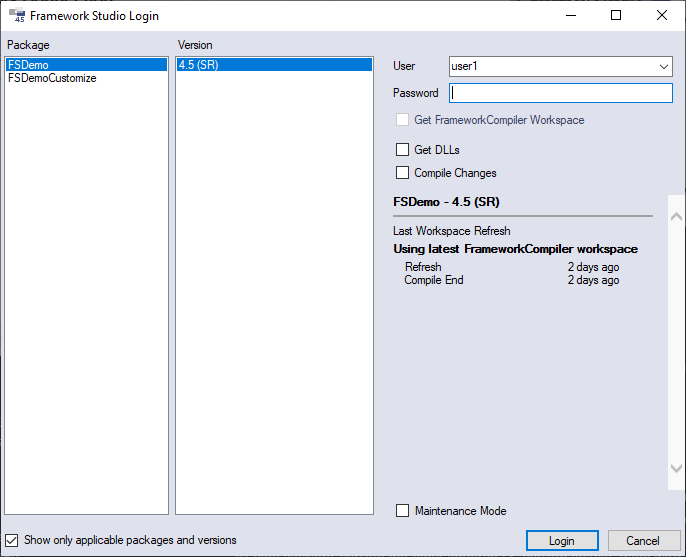The height and width of the screenshot is (557, 686).
Task: Enable the Compile Changes checkbox
Action: [402, 173]
